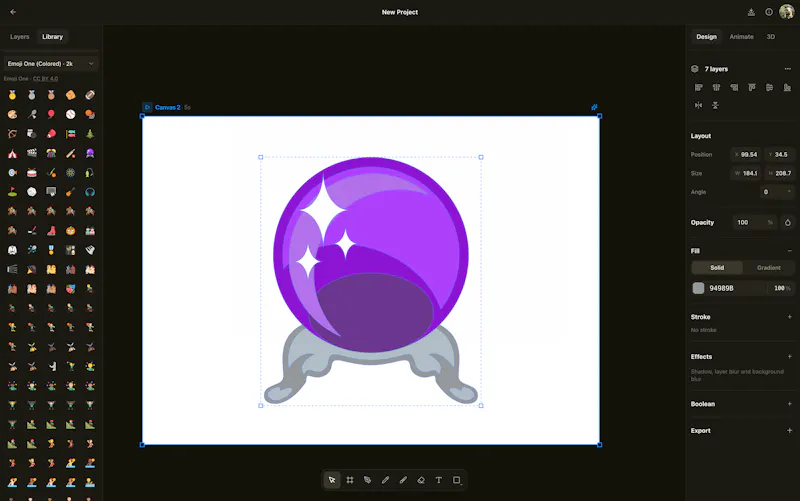The height and width of the screenshot is (501, 800).
Task: Align selected layers to left
Action: point(698,88)
